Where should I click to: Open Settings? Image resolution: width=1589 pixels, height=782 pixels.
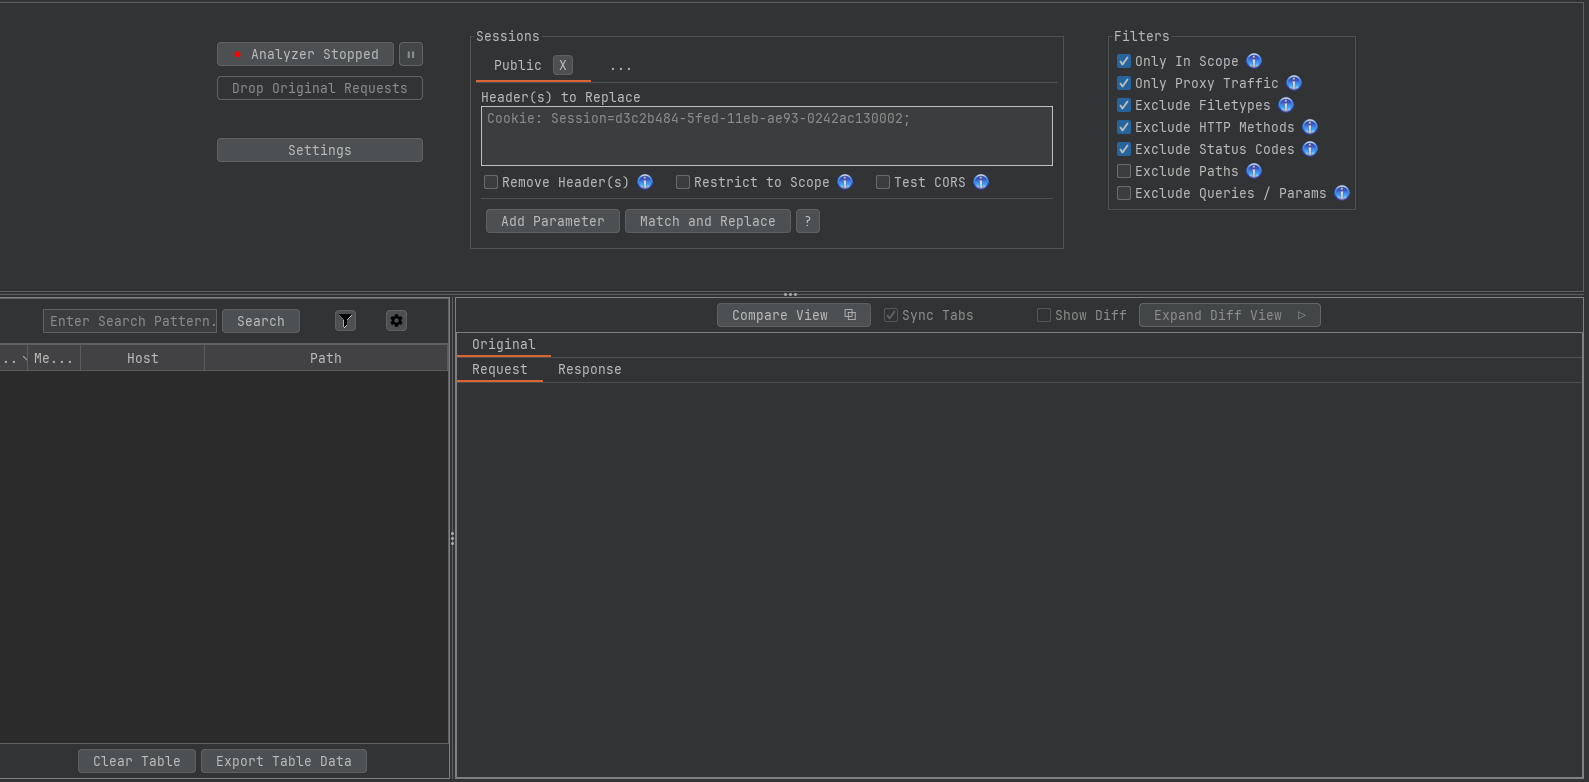pyautogui.click(x=320, y=150)
